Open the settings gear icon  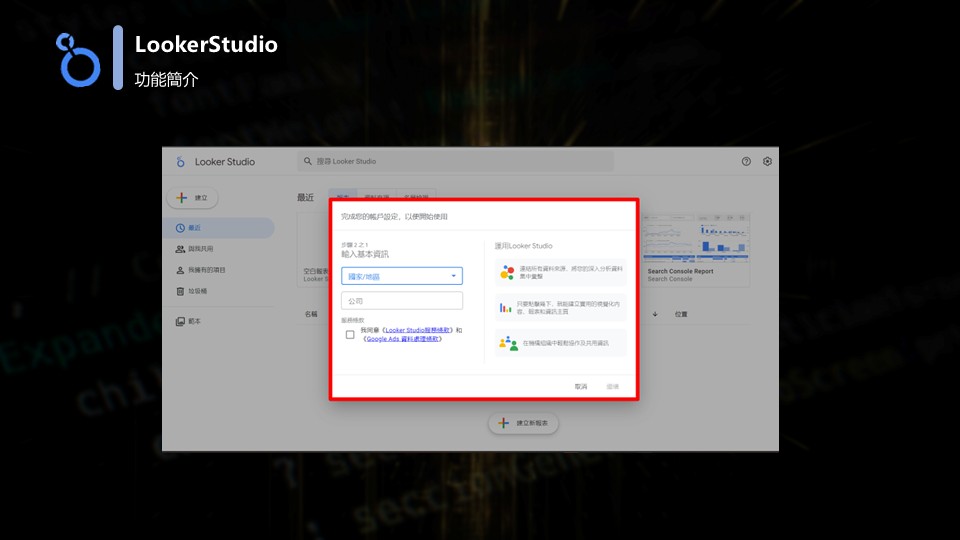768,161
